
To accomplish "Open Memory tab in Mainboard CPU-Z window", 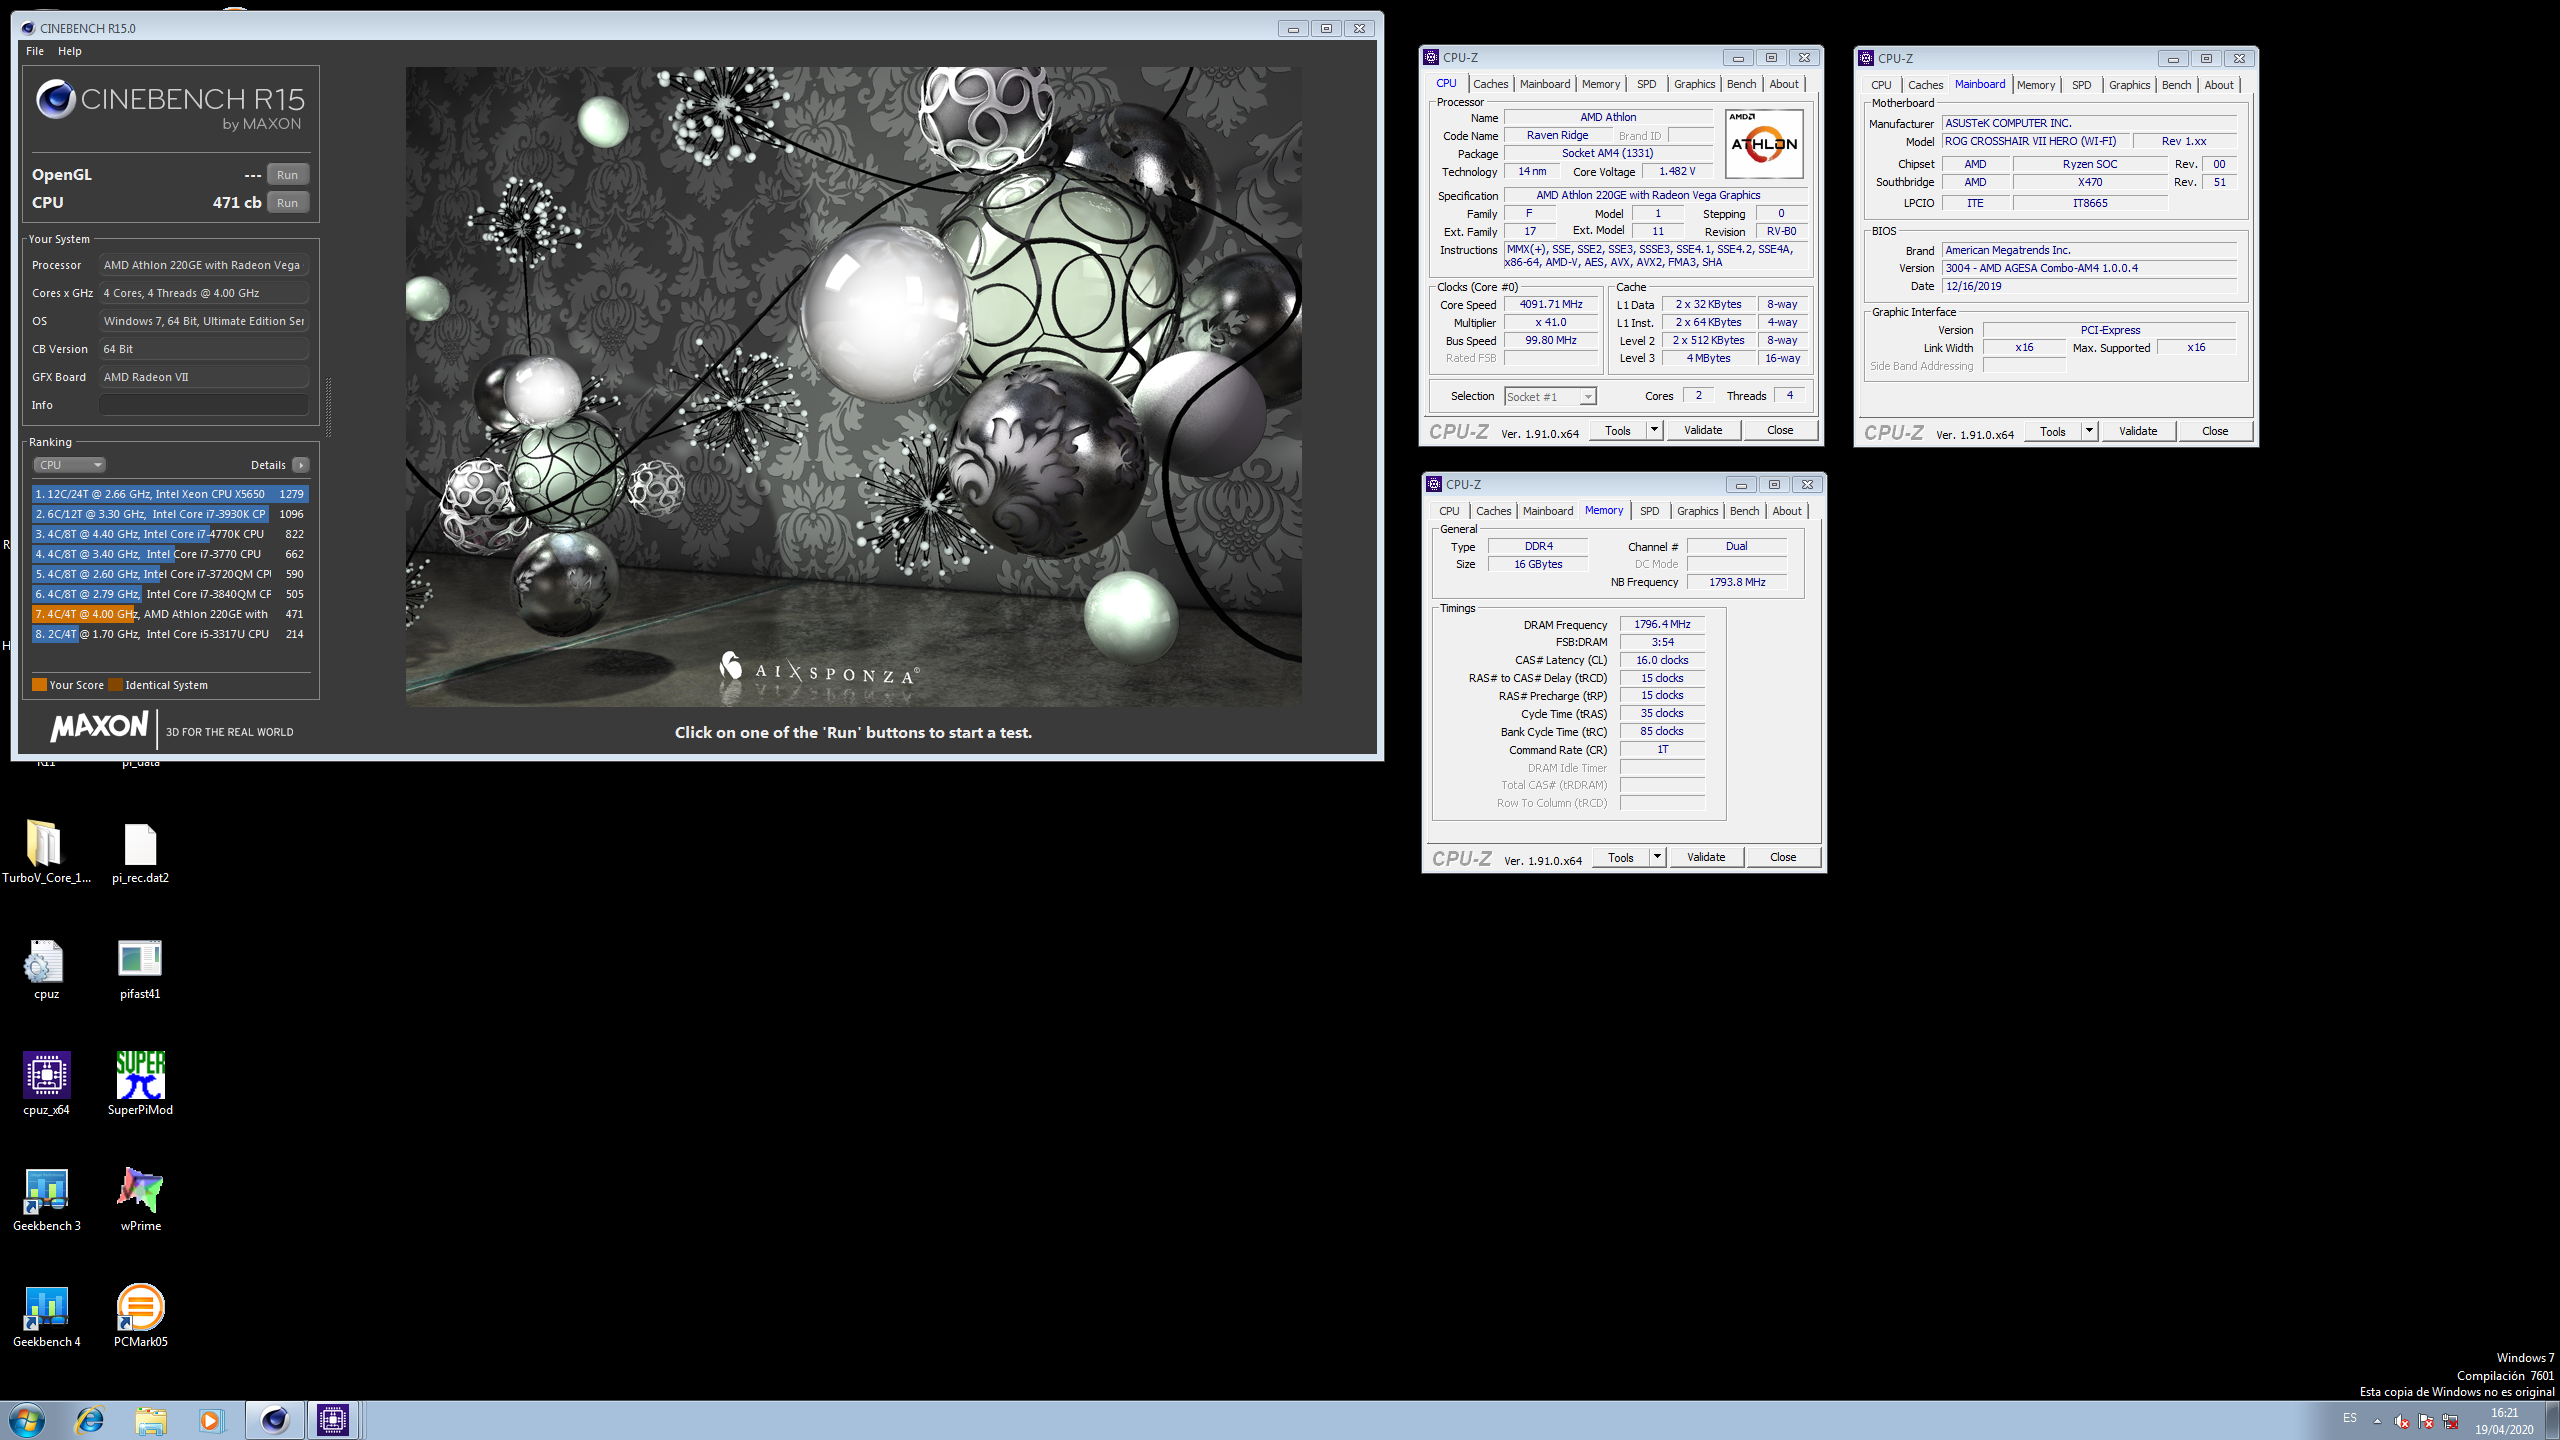I will pyautogui.click(x=2036, y=85).
